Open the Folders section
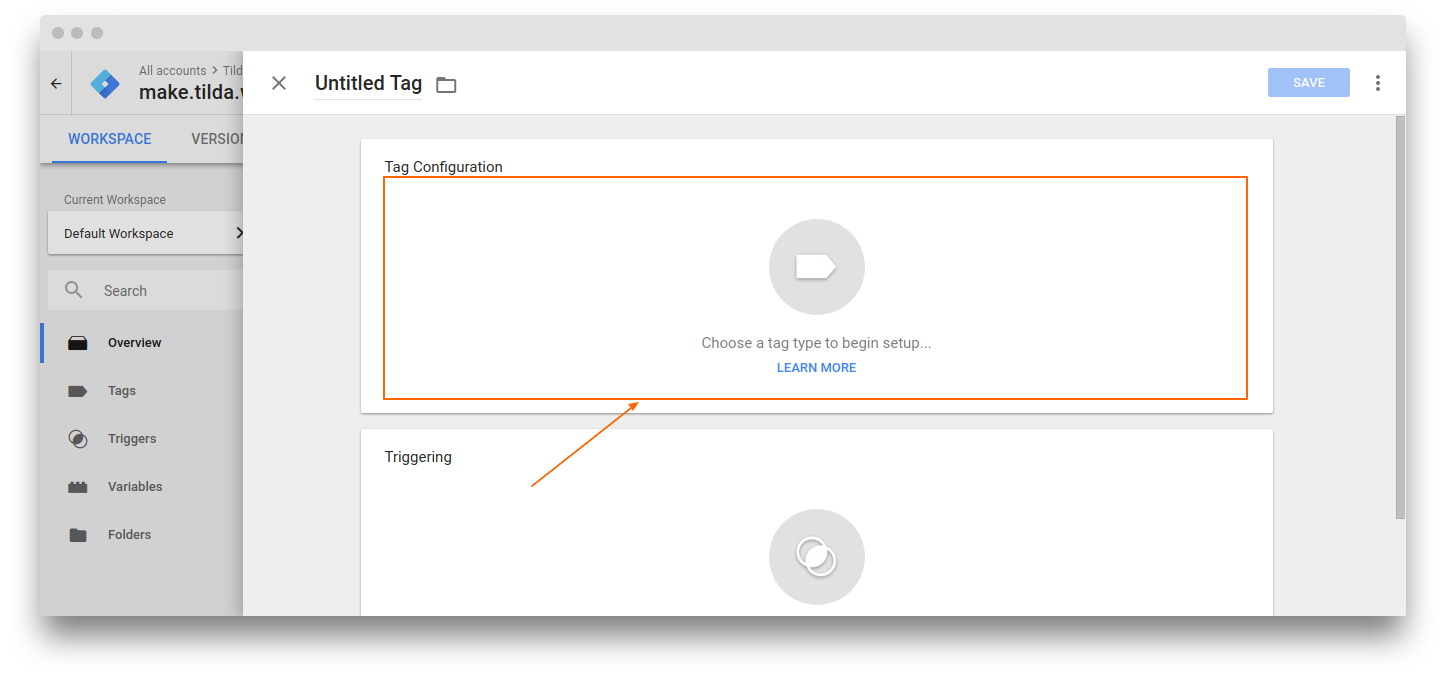The height and width of the screenshot is (686, 1446). [129, 534]
